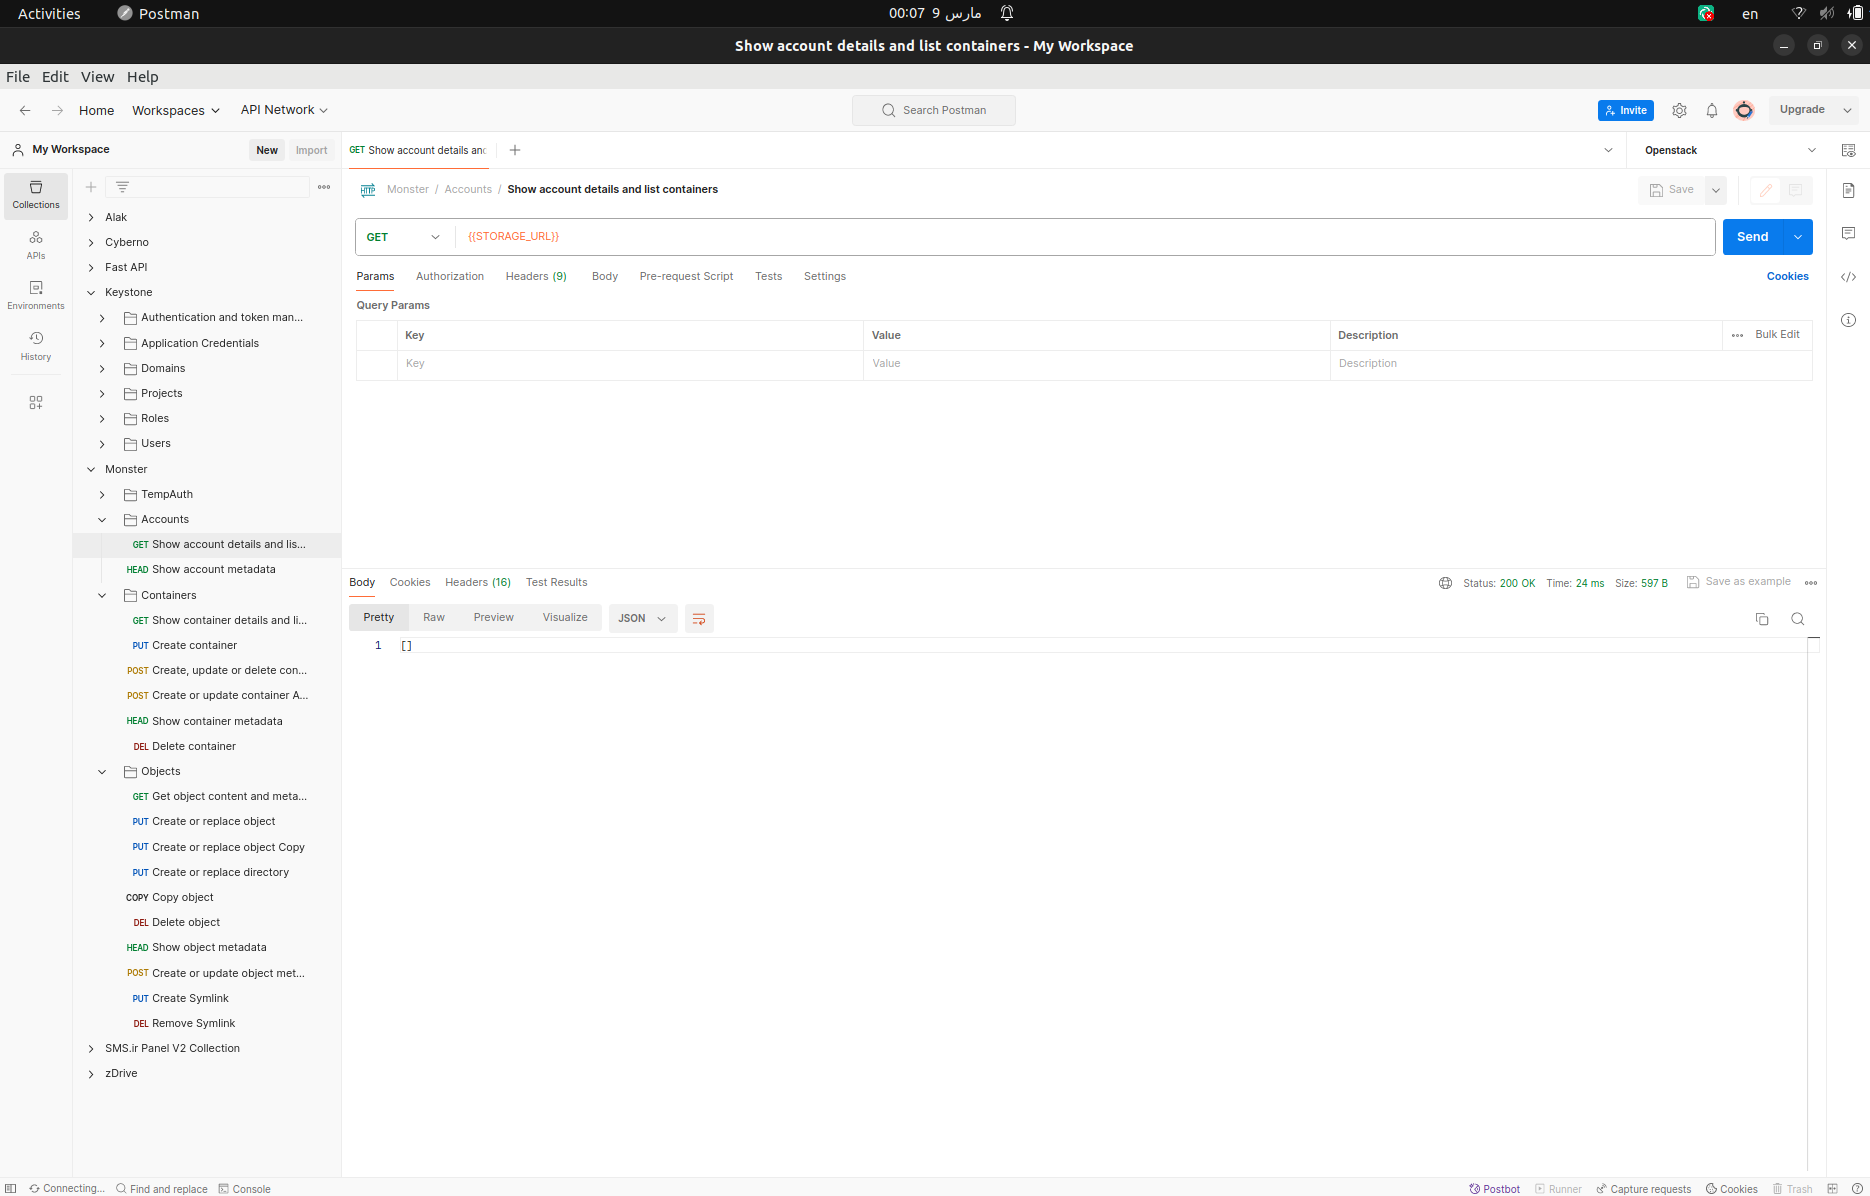Open the request info icon
Viewport: 1870px width, 1196px height.
[x=1848, y=320]
